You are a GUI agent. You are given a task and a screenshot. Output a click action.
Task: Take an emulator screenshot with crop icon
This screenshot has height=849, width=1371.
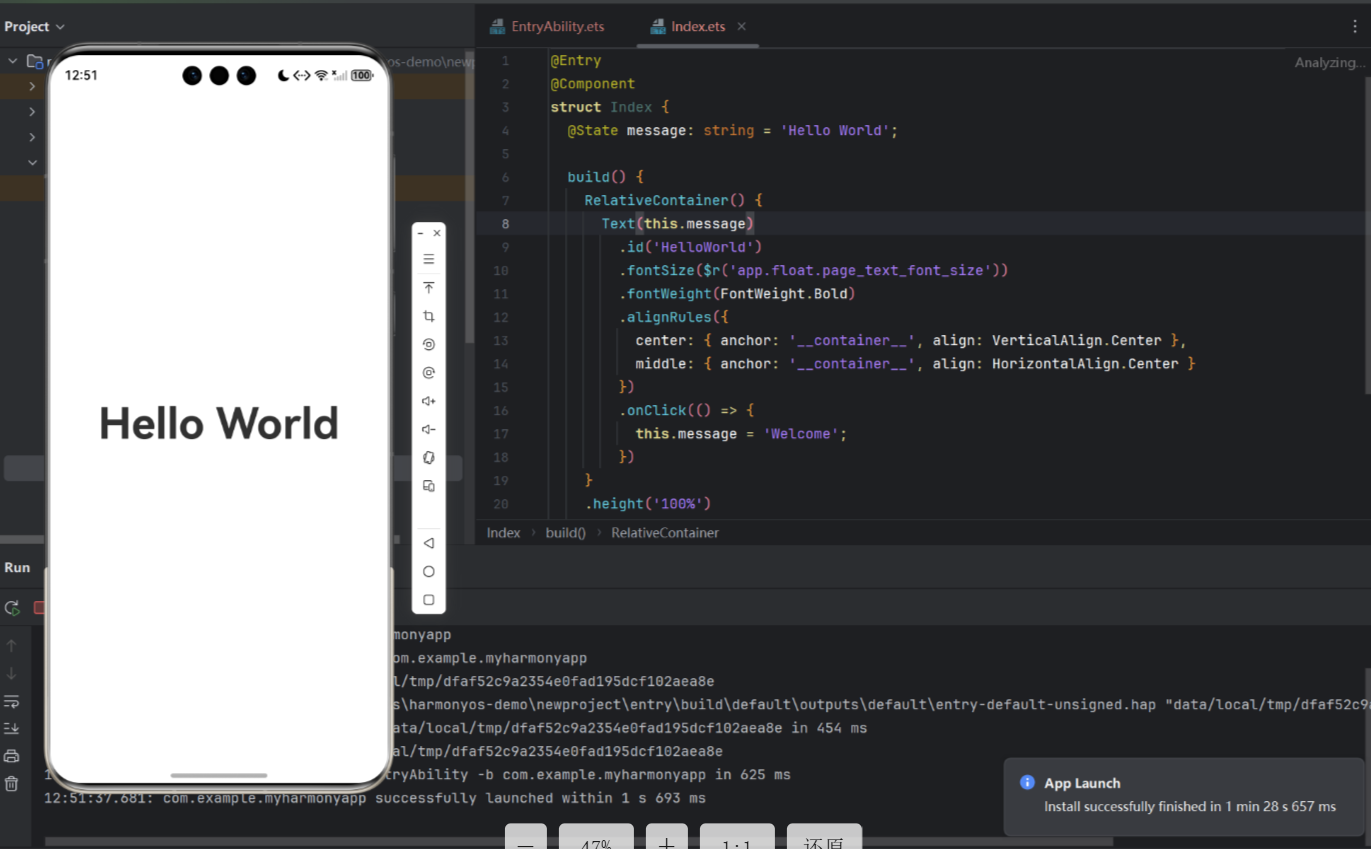pos(429,316)
